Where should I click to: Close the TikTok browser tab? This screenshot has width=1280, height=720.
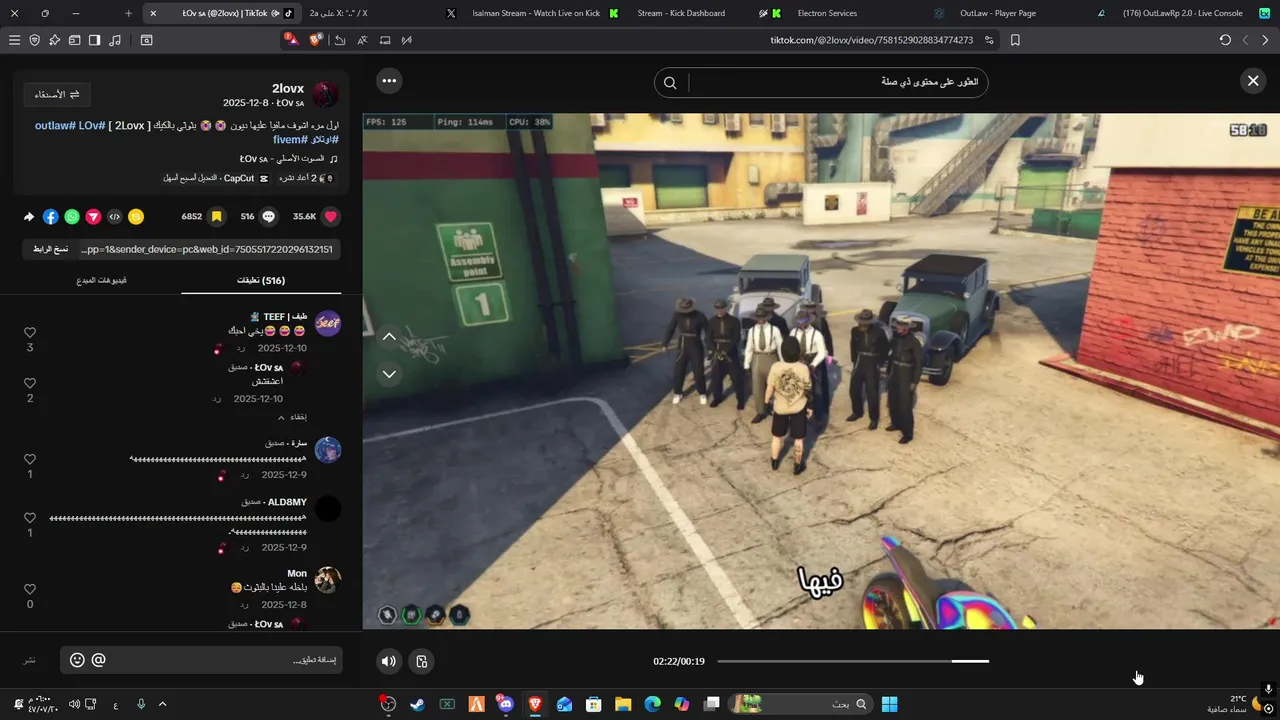pyautogui.click(x=152, y=13)
